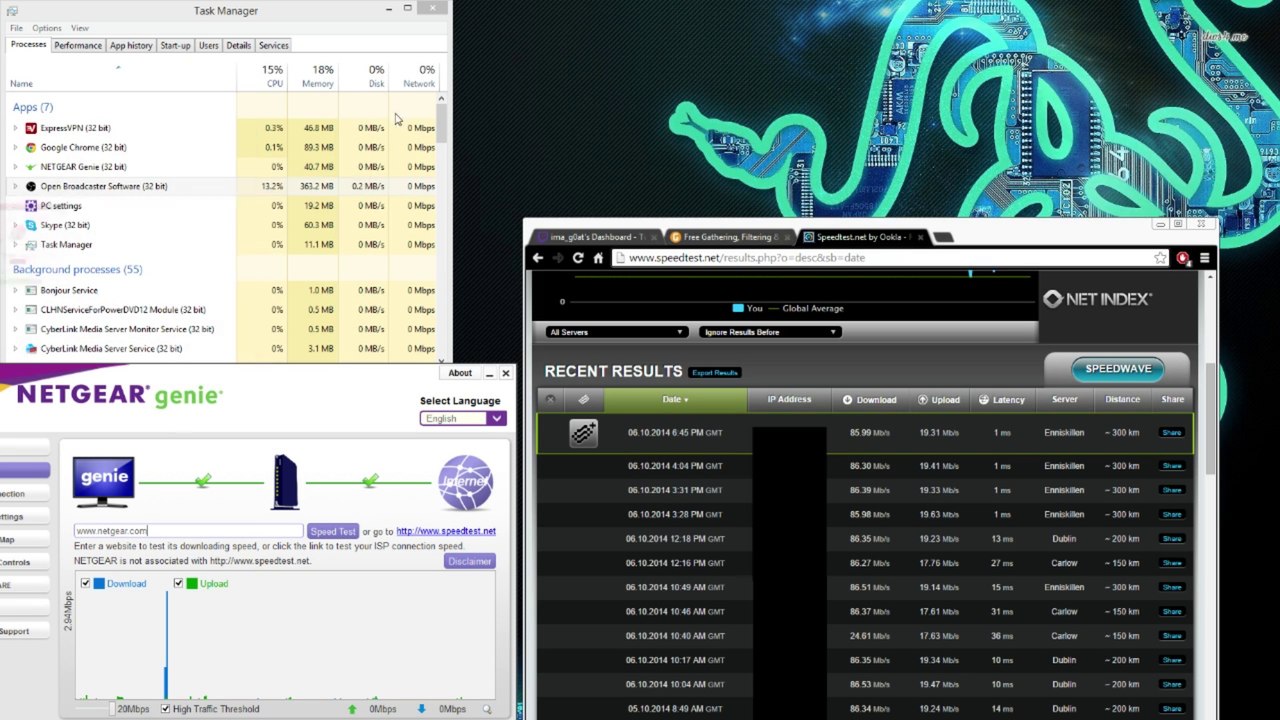1280x720 pixels.
Task: Reload the Speedtest page
Action: tap(578, 258)
